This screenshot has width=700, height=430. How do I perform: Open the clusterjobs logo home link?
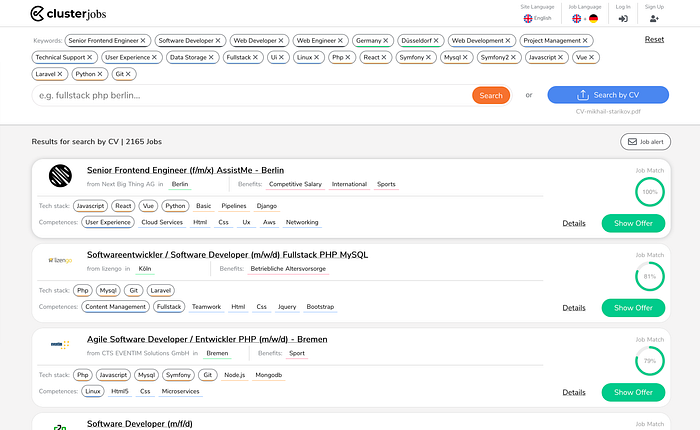pyautogui.click(x=68, y=14)
